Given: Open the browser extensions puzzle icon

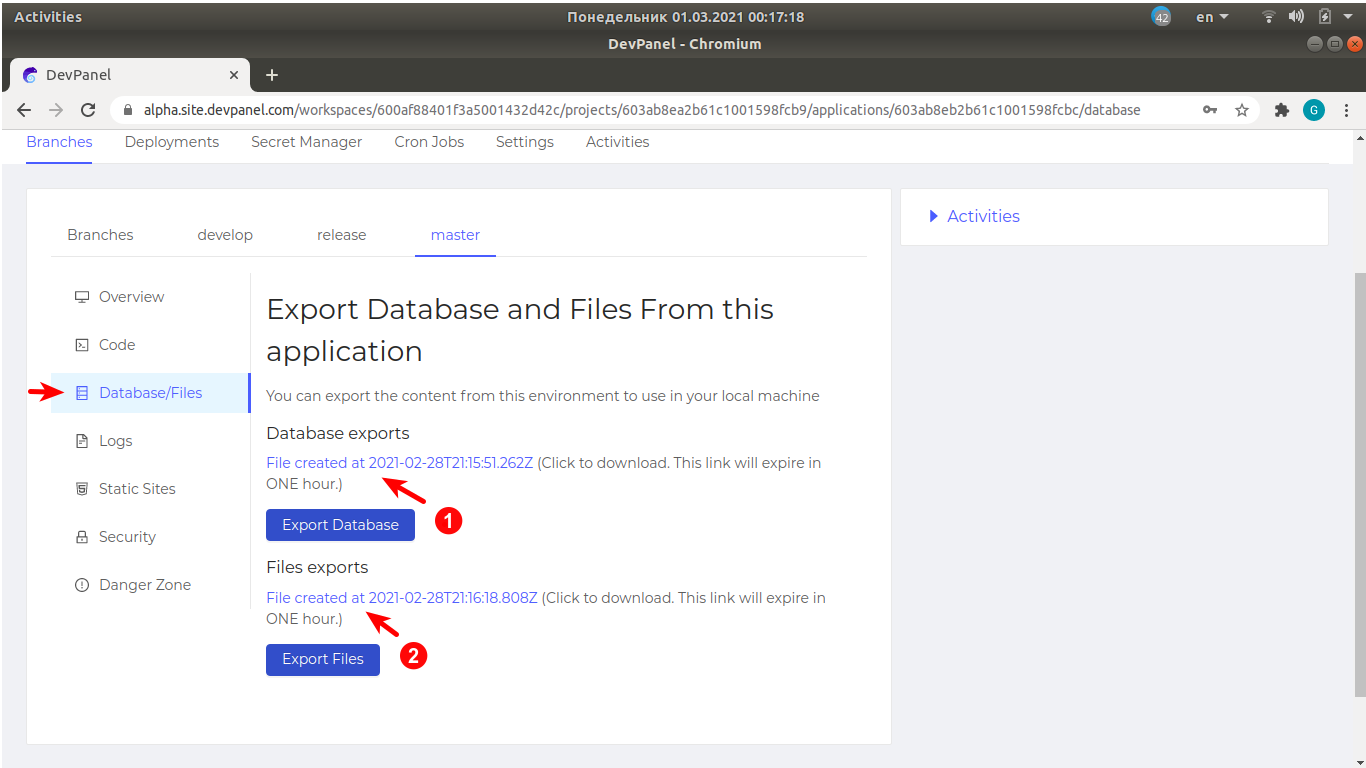Looking at the screenshot, I should click(1282, 110).
